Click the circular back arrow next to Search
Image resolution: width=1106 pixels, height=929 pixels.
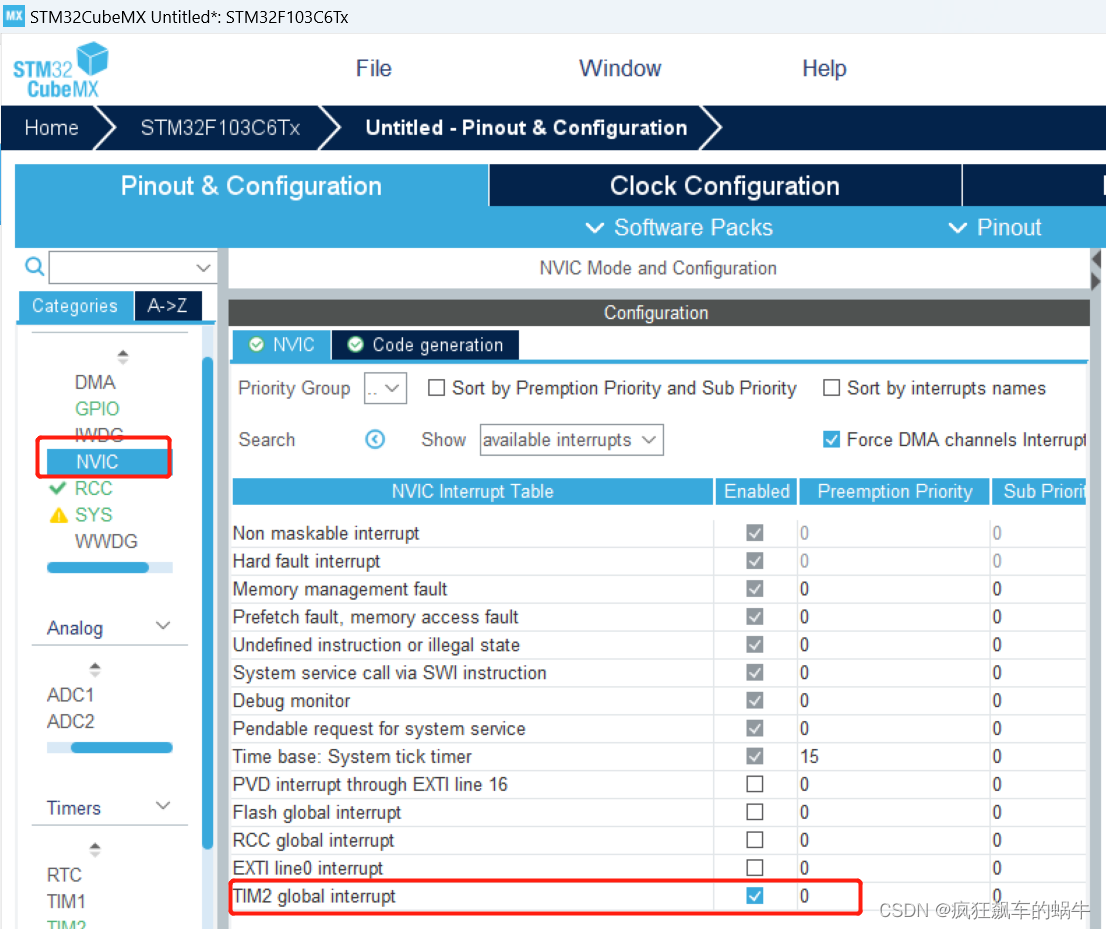click(x=375, y=439)
